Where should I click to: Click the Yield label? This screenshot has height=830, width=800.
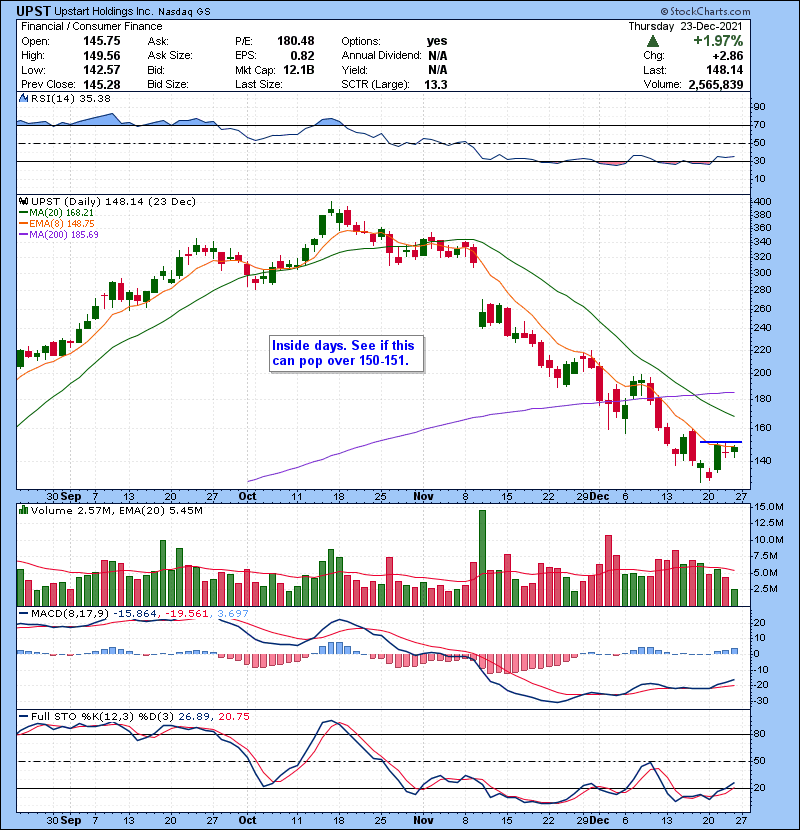point(354,70)
